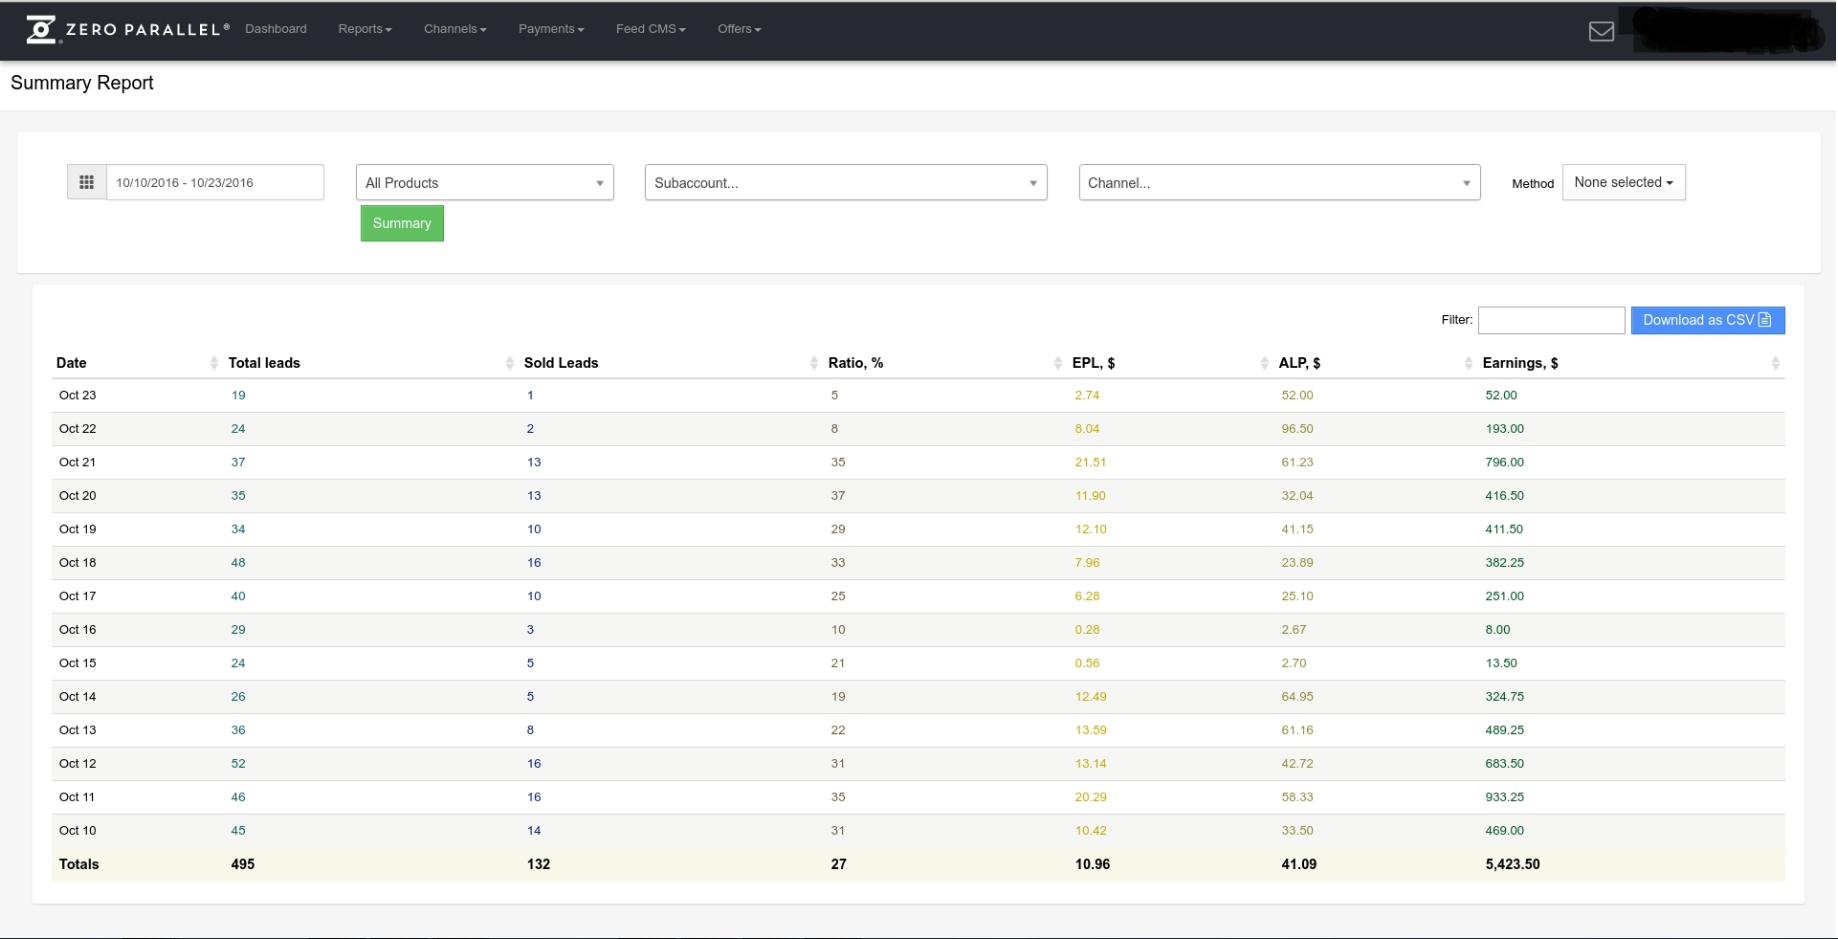Click total leads 48 for Oct 18
The width and height of the screenshot is (1838, 939).
238,562
